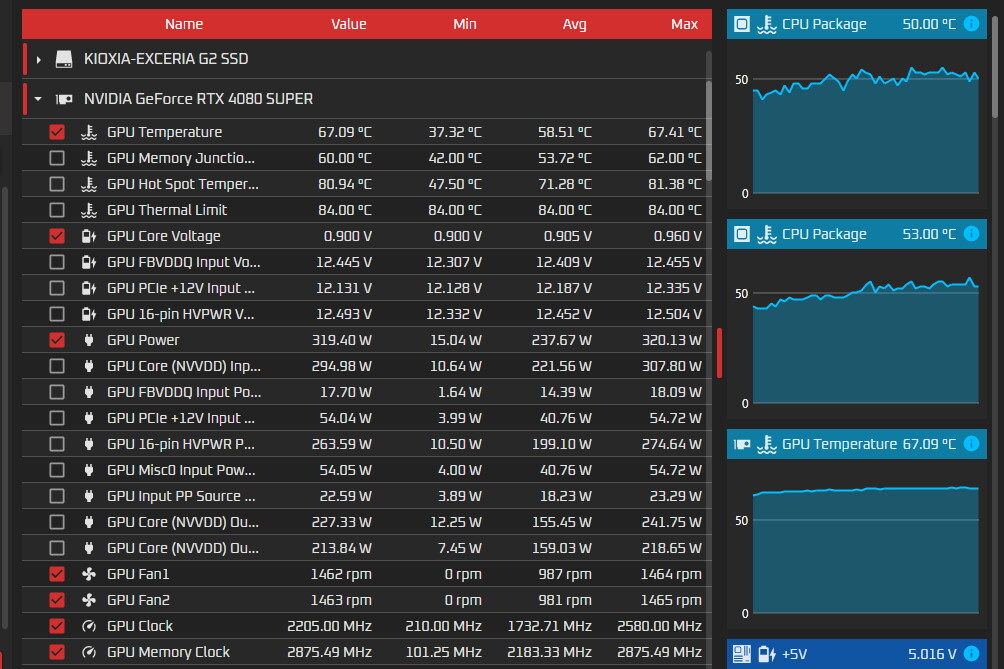The image size is (1004, 669).
Task: Sort by the Max column header
Action: point(684,24)
